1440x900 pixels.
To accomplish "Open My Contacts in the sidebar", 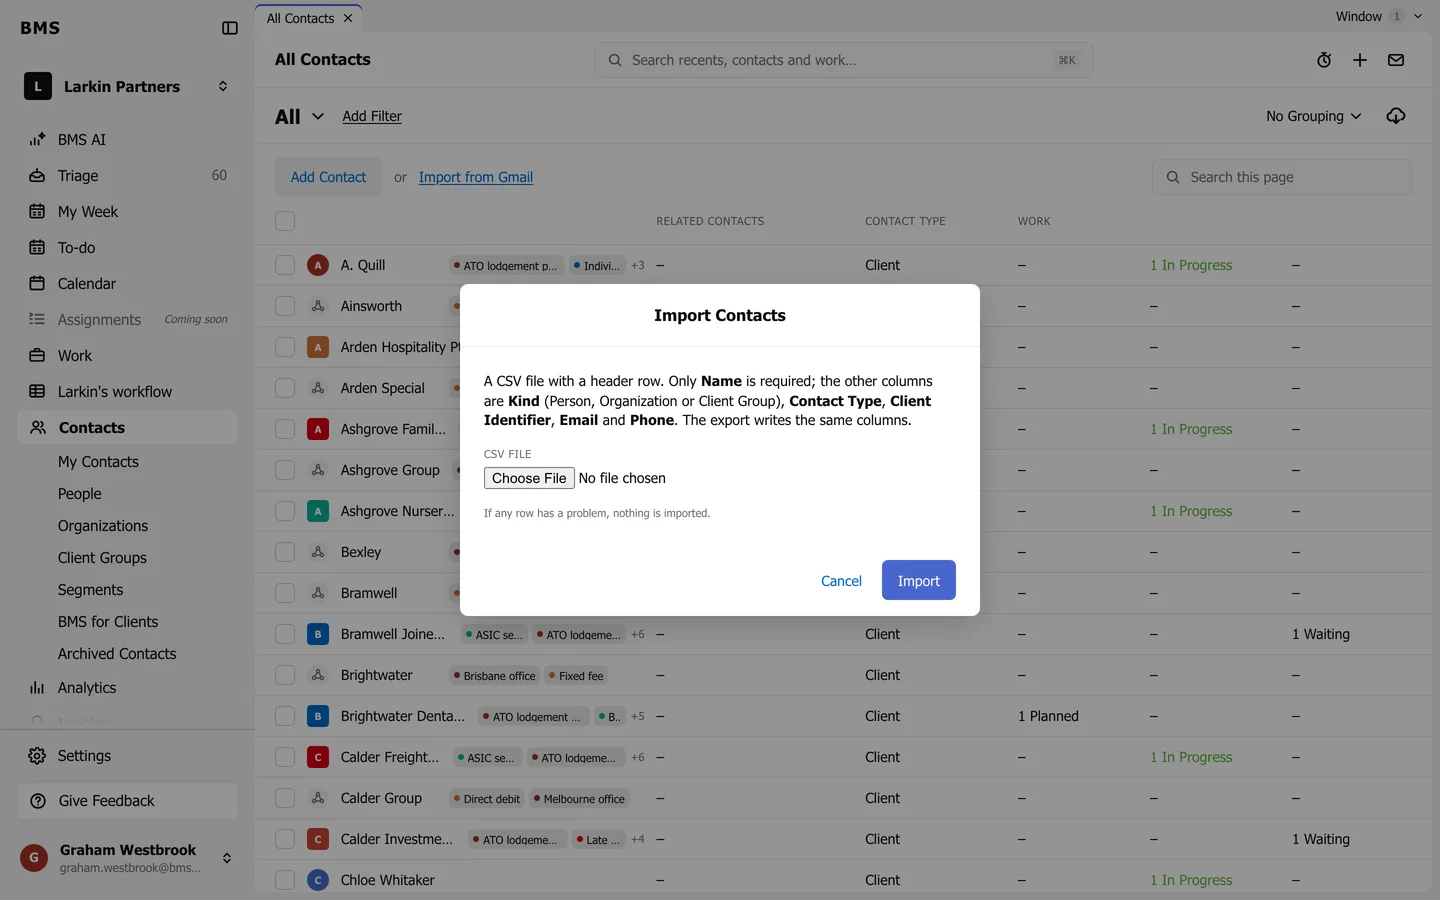I will (x=98, y=462).
